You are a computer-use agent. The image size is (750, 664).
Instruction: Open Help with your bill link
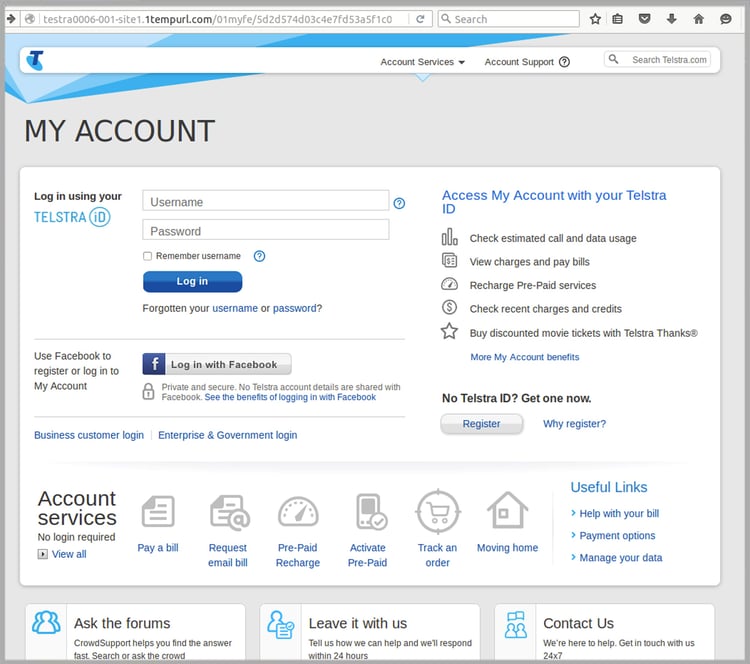pos(619,514)
